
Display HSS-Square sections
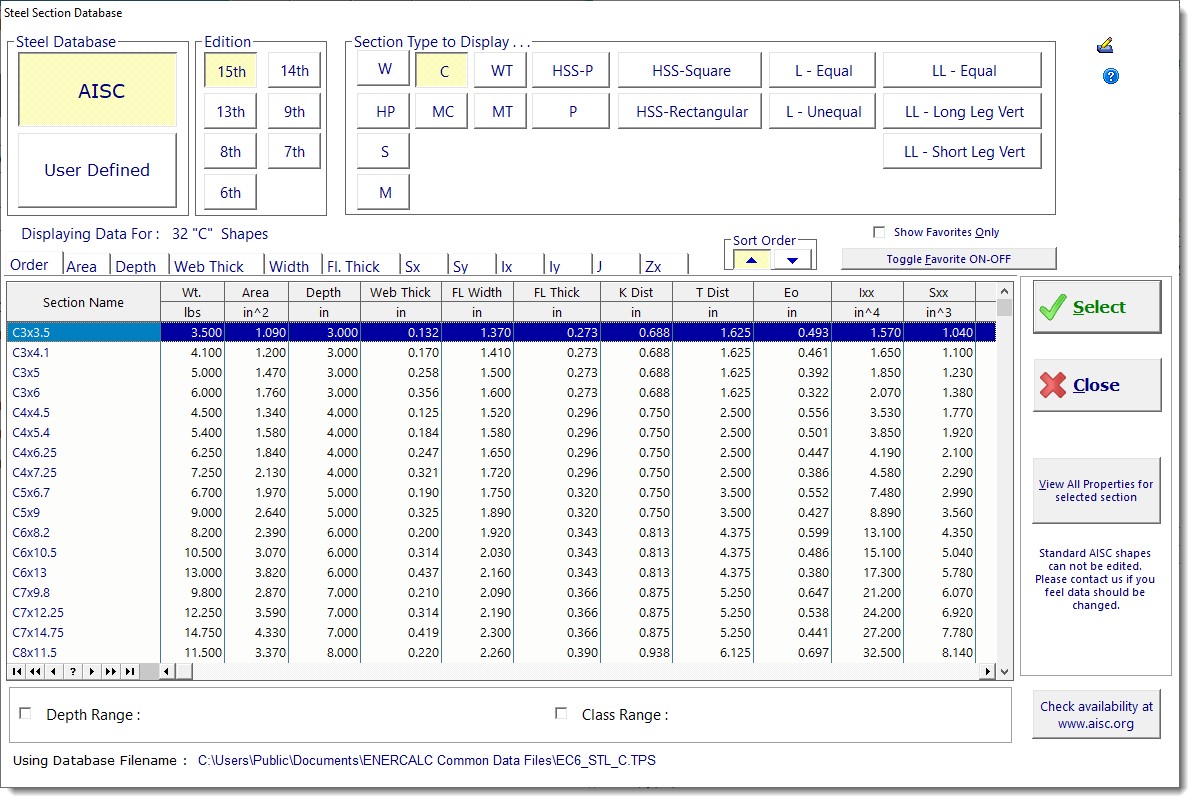point(690,71)
